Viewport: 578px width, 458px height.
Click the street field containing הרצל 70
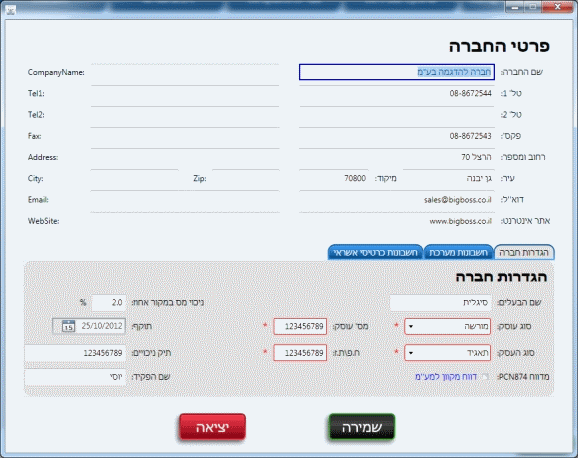(x=397, y=157)
